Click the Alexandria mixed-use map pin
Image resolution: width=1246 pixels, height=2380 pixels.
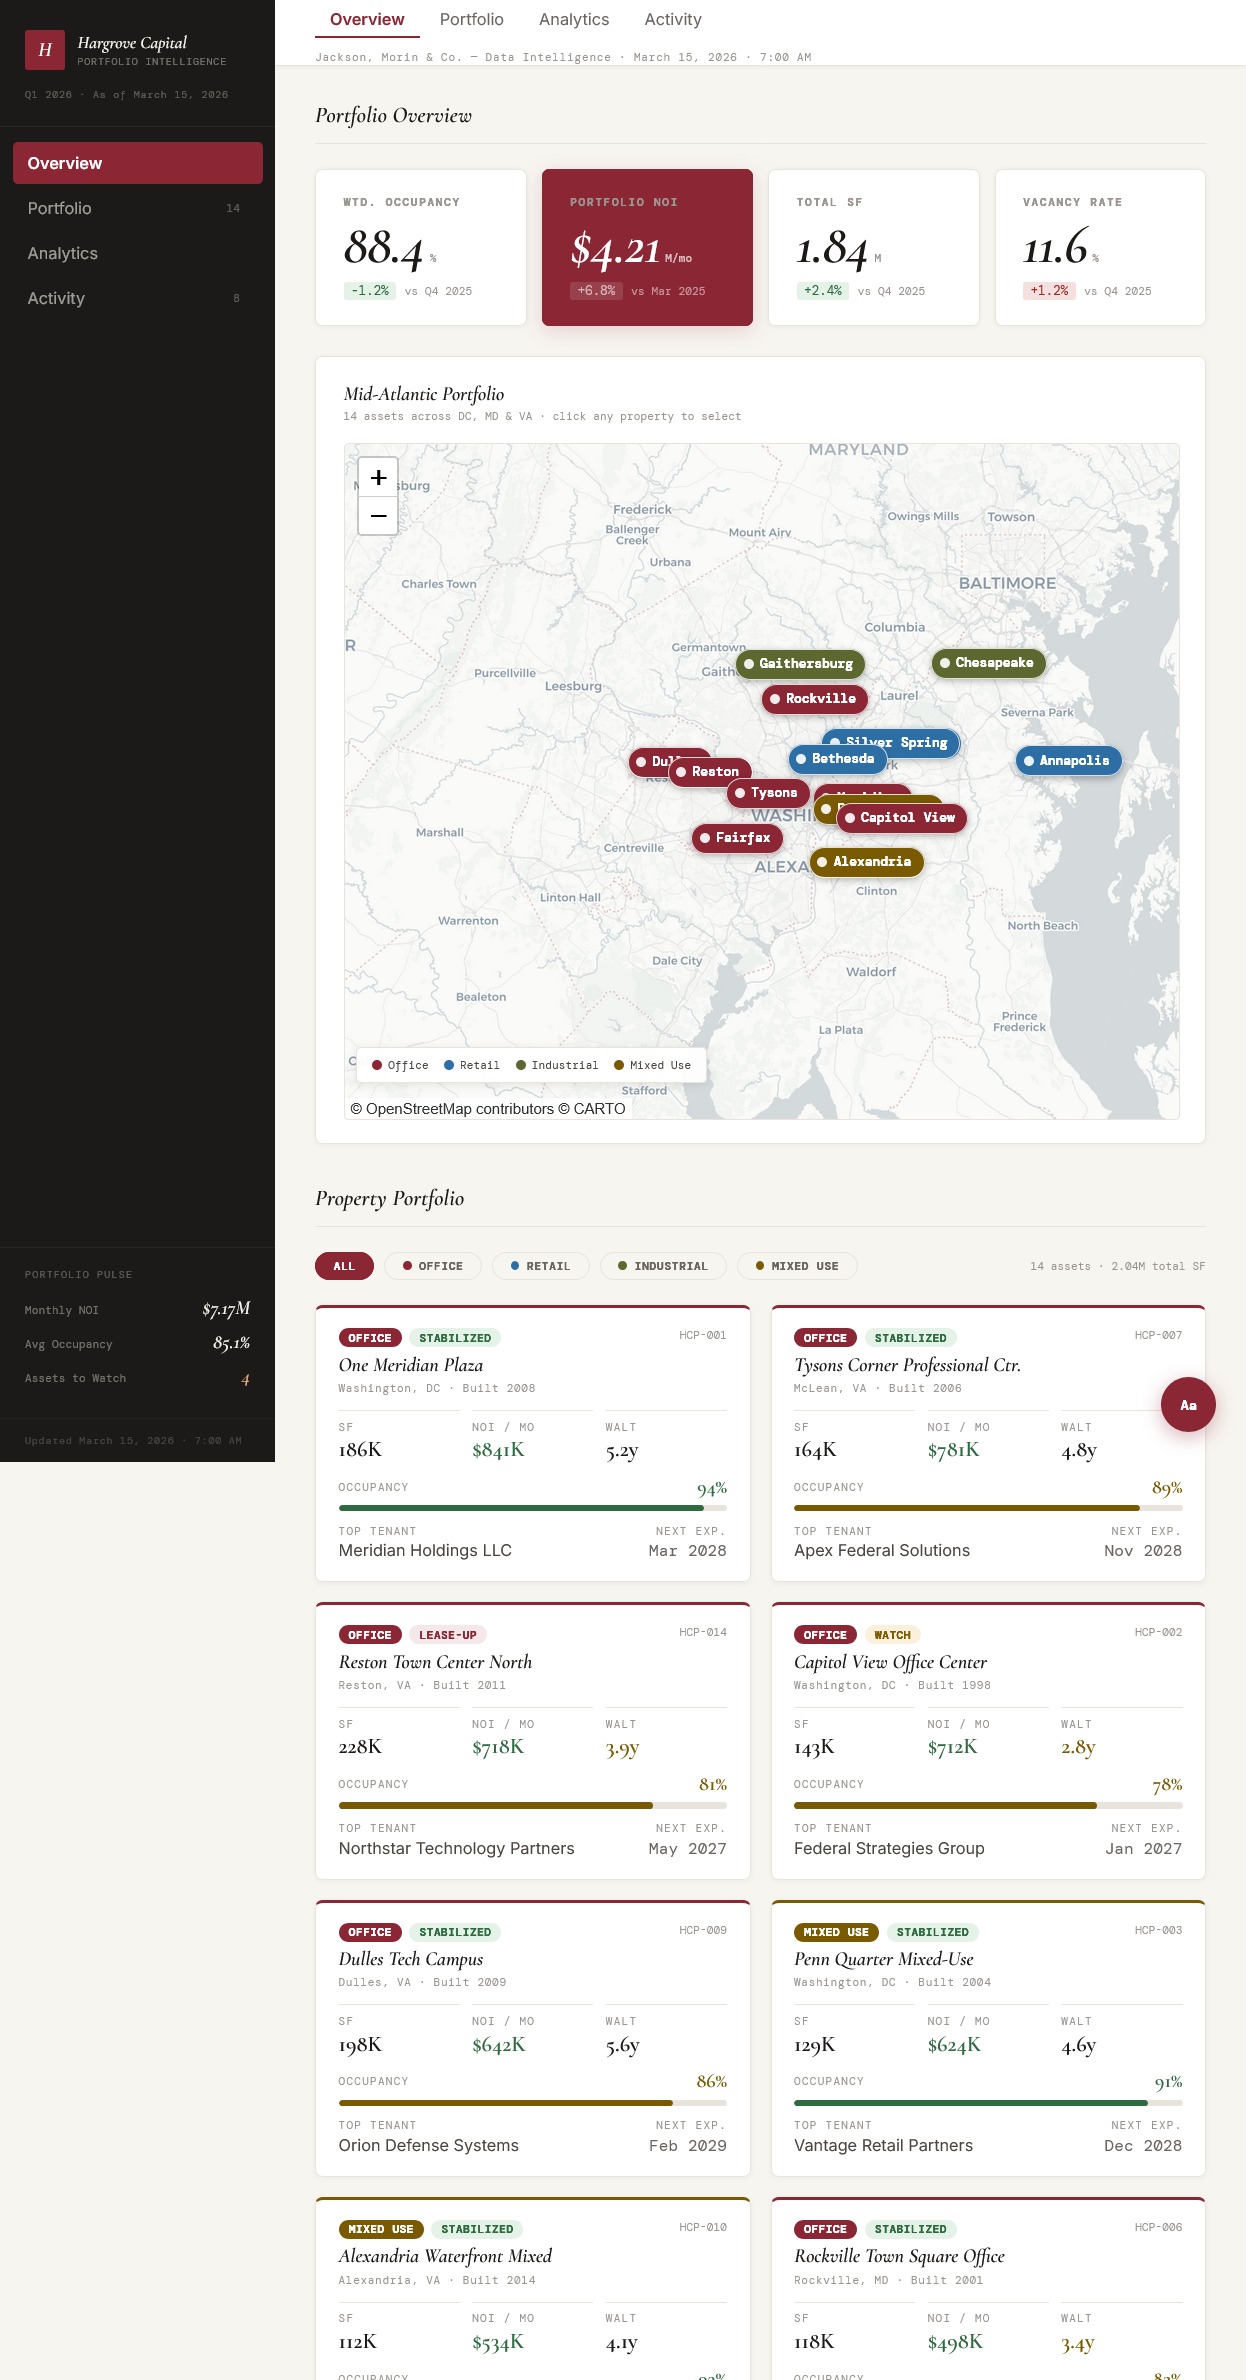866,862
